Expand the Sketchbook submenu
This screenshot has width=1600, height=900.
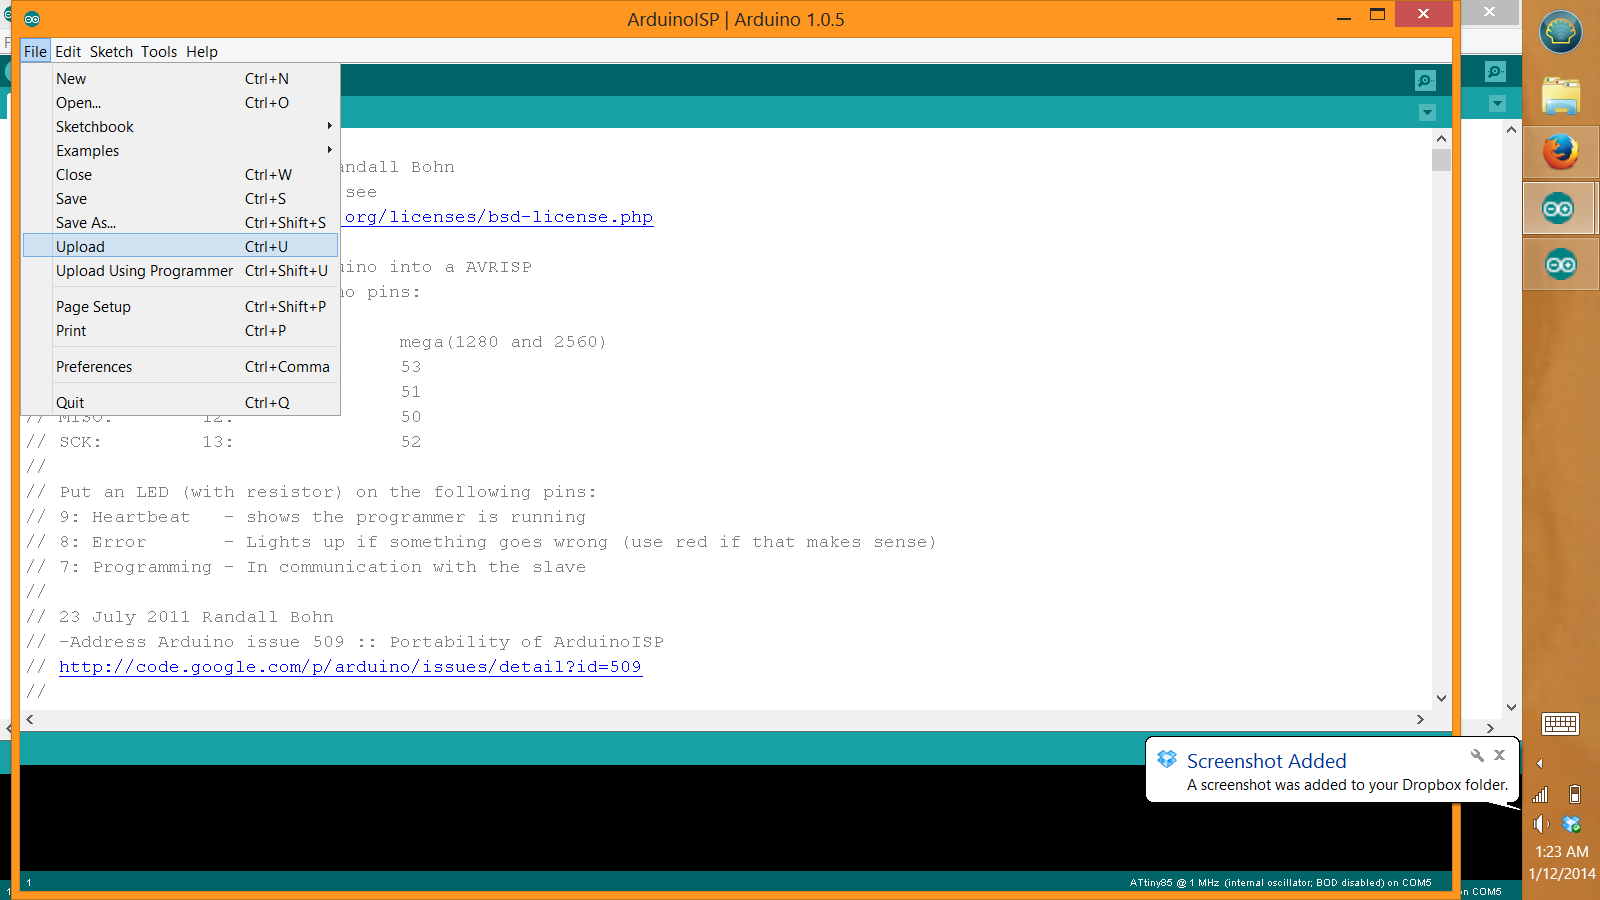94,126
